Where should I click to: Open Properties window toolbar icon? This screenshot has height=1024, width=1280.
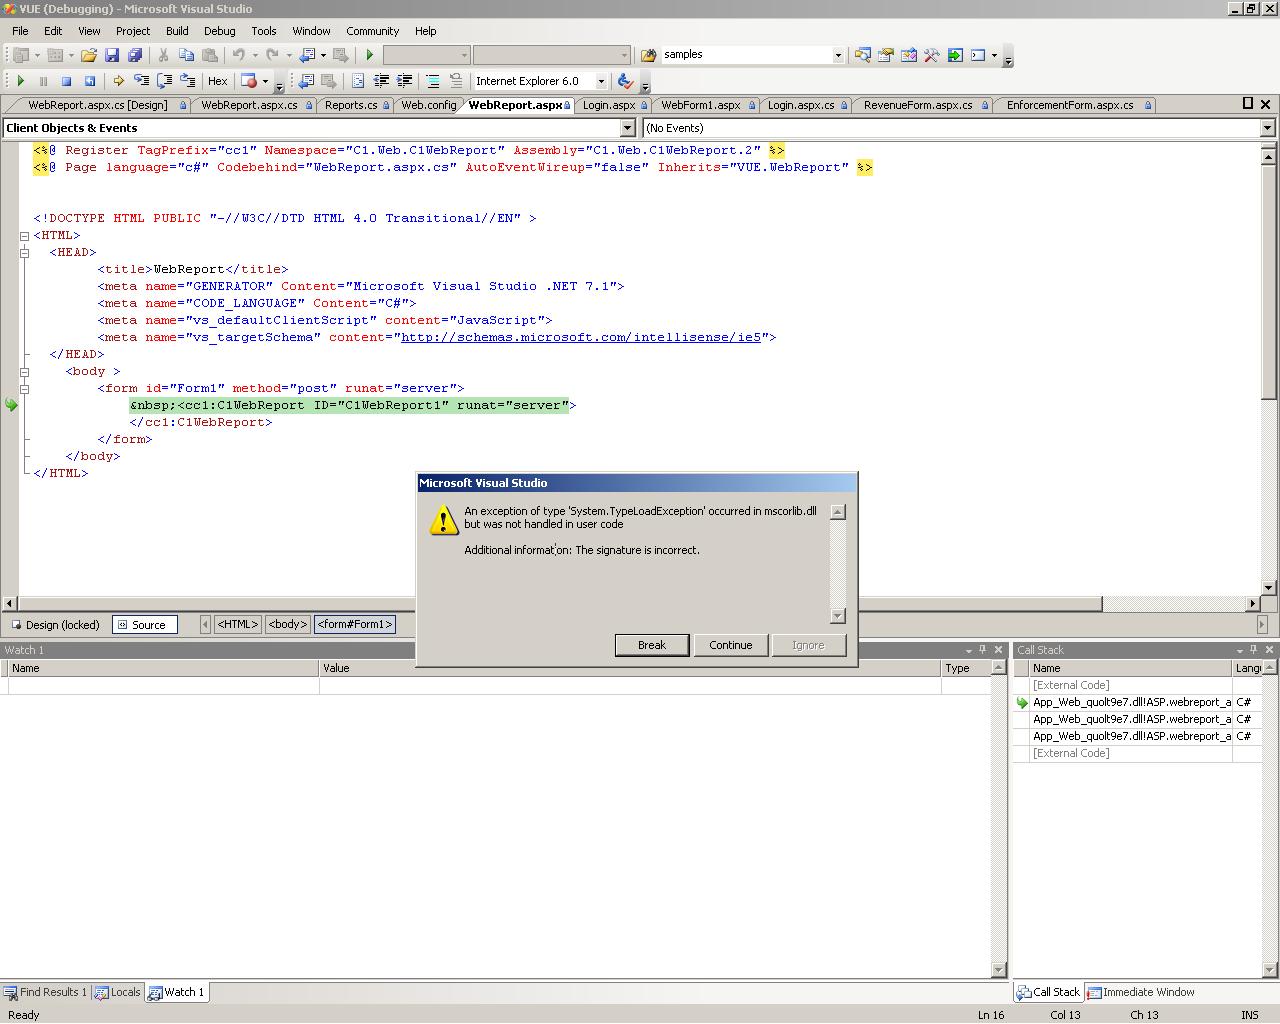click(886, 55)
